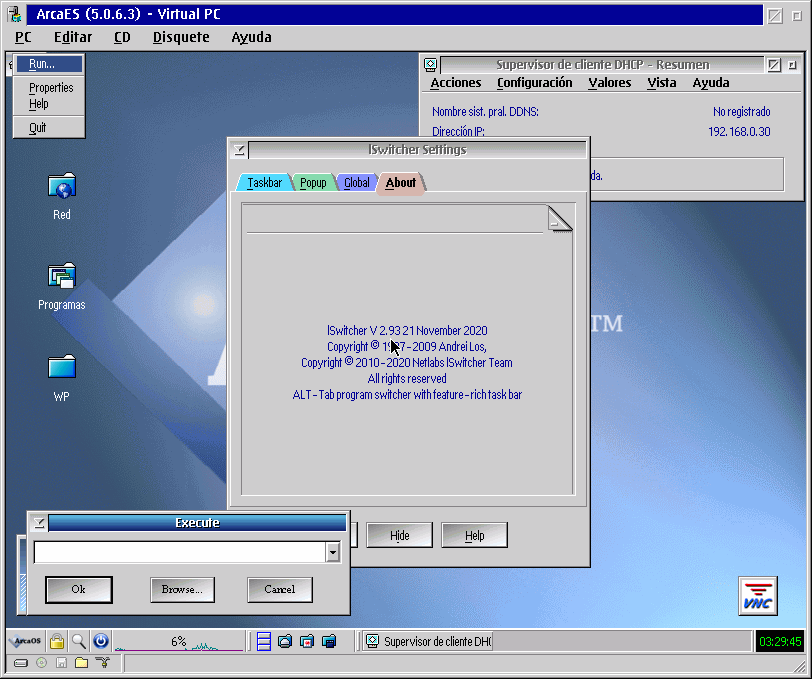The image size is (812, 679).
Task: Open Valores menu in DHCP Supervisor window
Action: [x=610, y=83]
